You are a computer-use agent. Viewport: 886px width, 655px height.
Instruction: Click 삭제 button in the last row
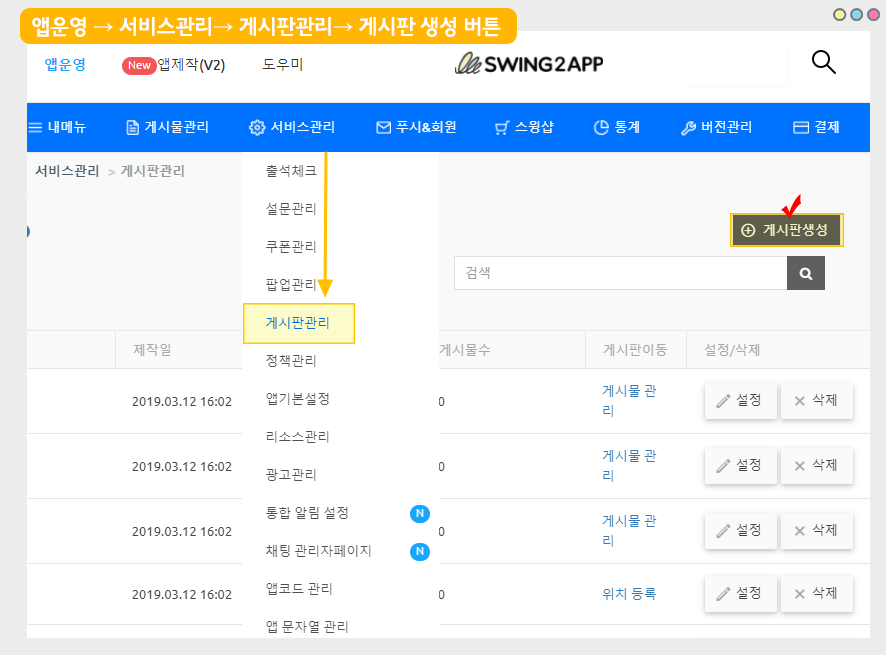tap(816, 594)
